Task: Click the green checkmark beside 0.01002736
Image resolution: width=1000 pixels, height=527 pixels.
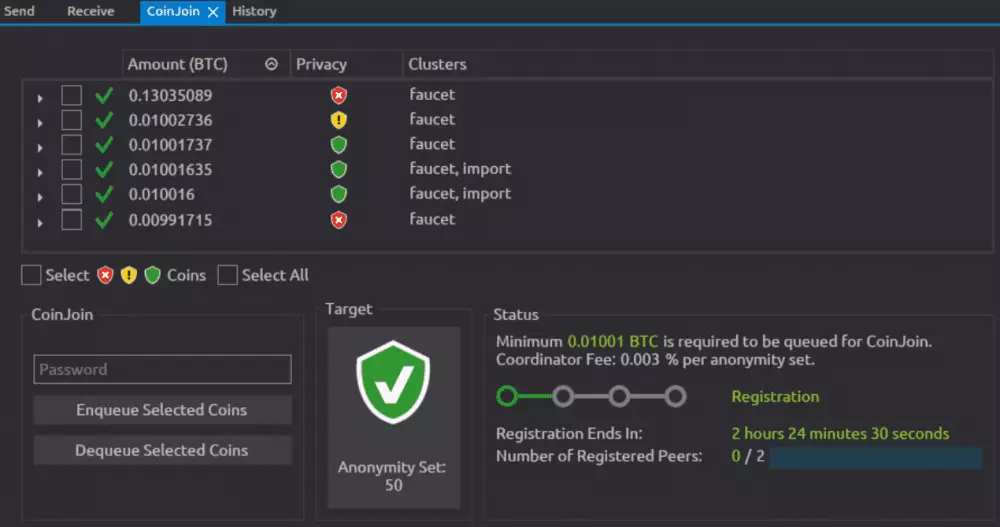Action: coord(104,120)
